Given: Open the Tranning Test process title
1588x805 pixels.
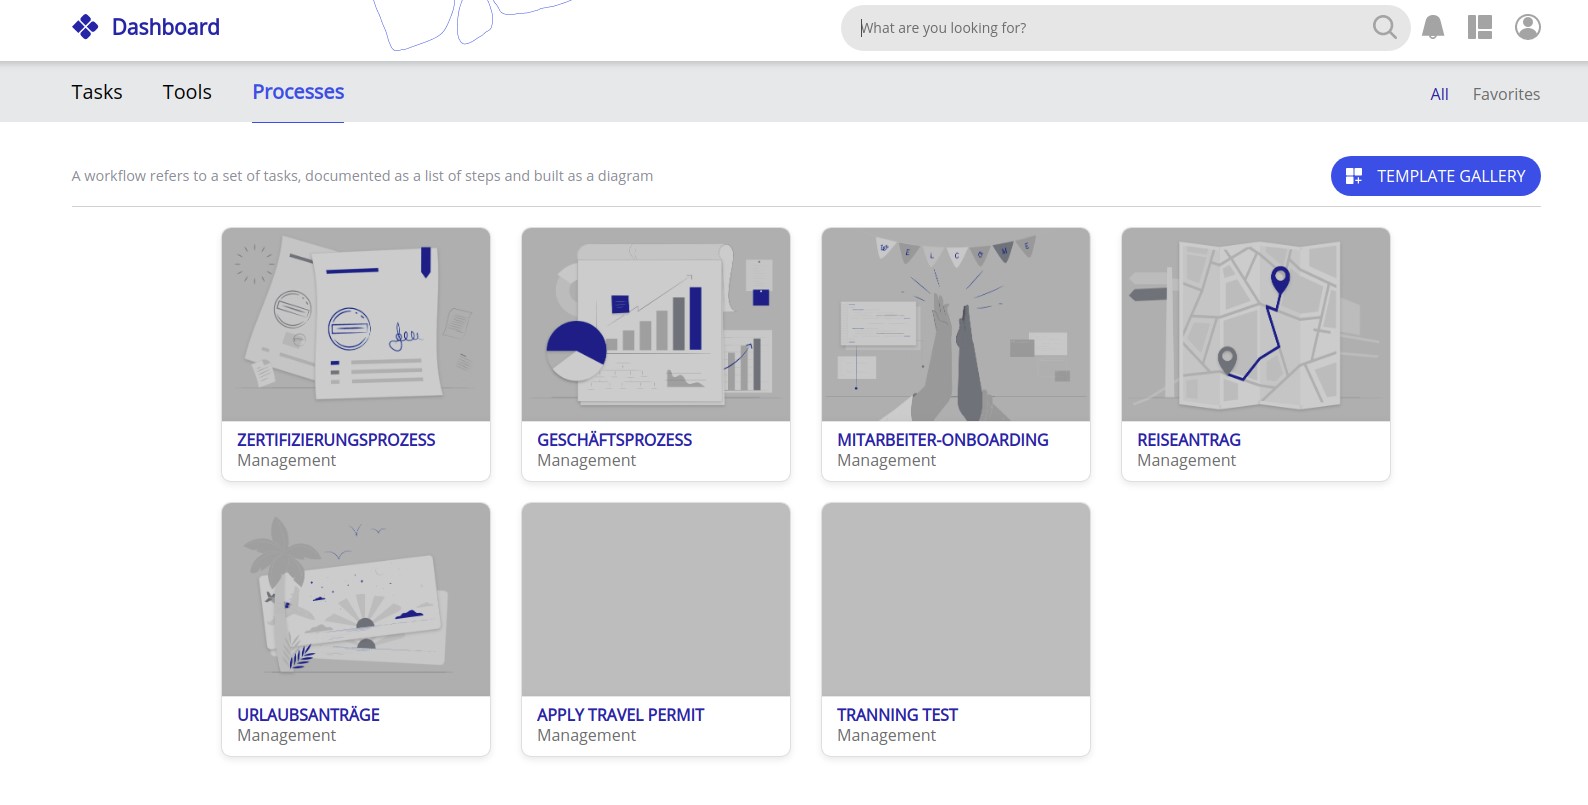Looking at the screenshot, I should coord(897,715).
